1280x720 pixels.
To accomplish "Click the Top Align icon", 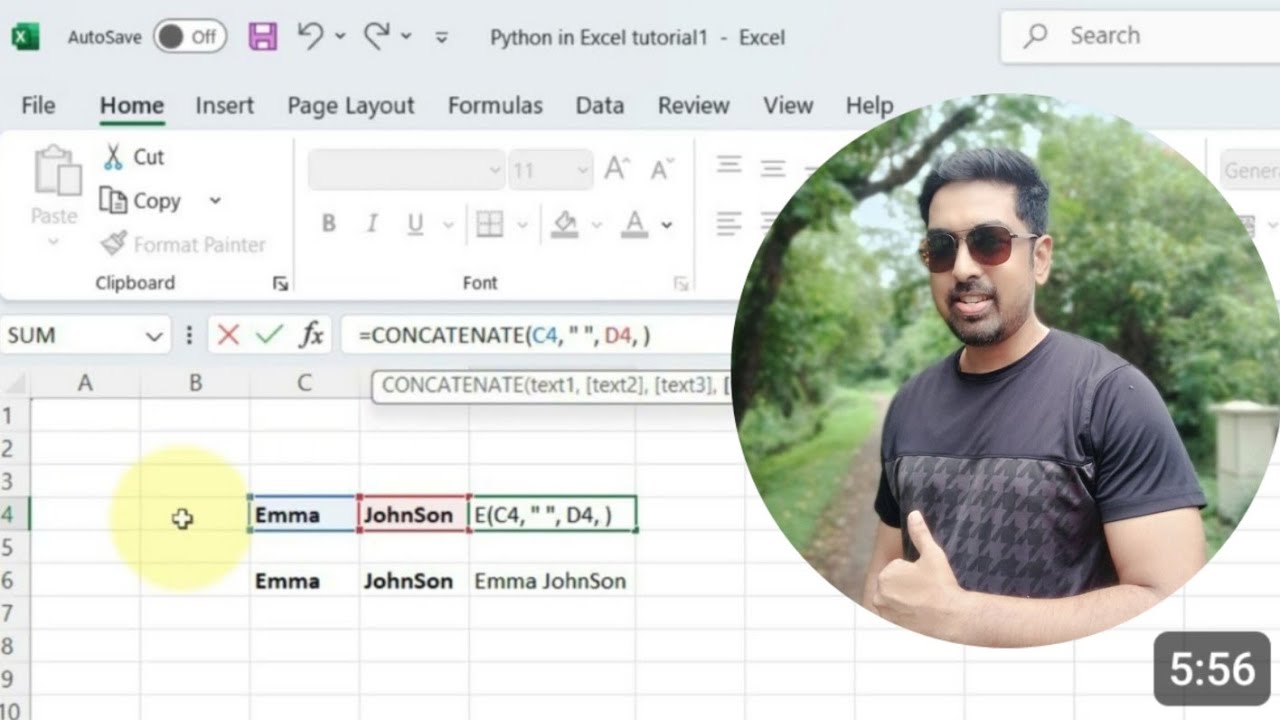I will point(729,166).
